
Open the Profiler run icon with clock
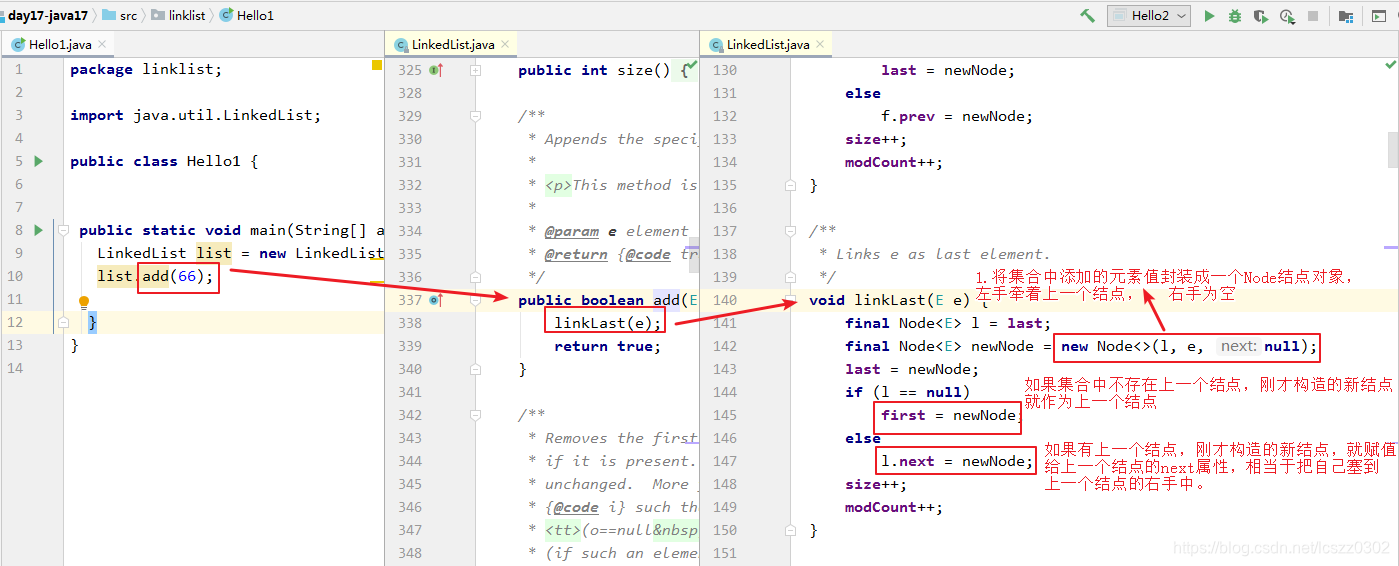coord(1287,16)
